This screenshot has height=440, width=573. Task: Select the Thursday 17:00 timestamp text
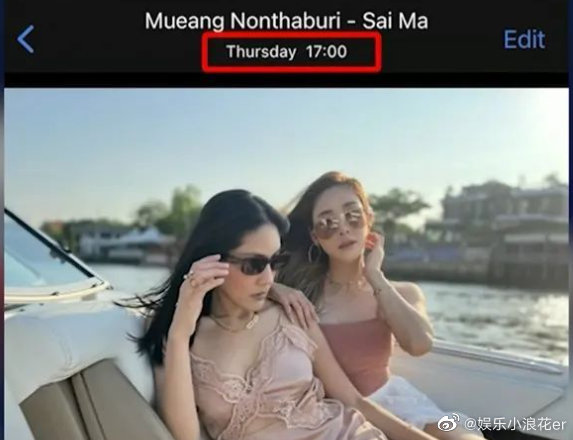[286, 52]
